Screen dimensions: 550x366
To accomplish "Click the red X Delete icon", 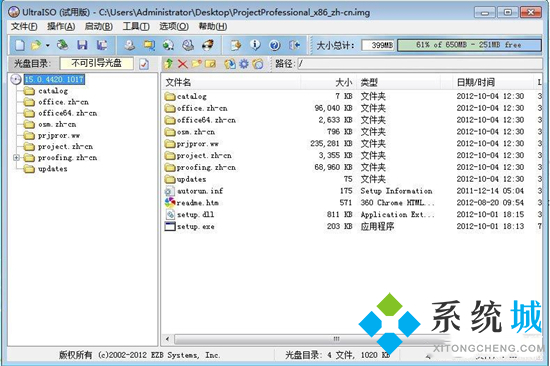I will click(x=182, y=64).
